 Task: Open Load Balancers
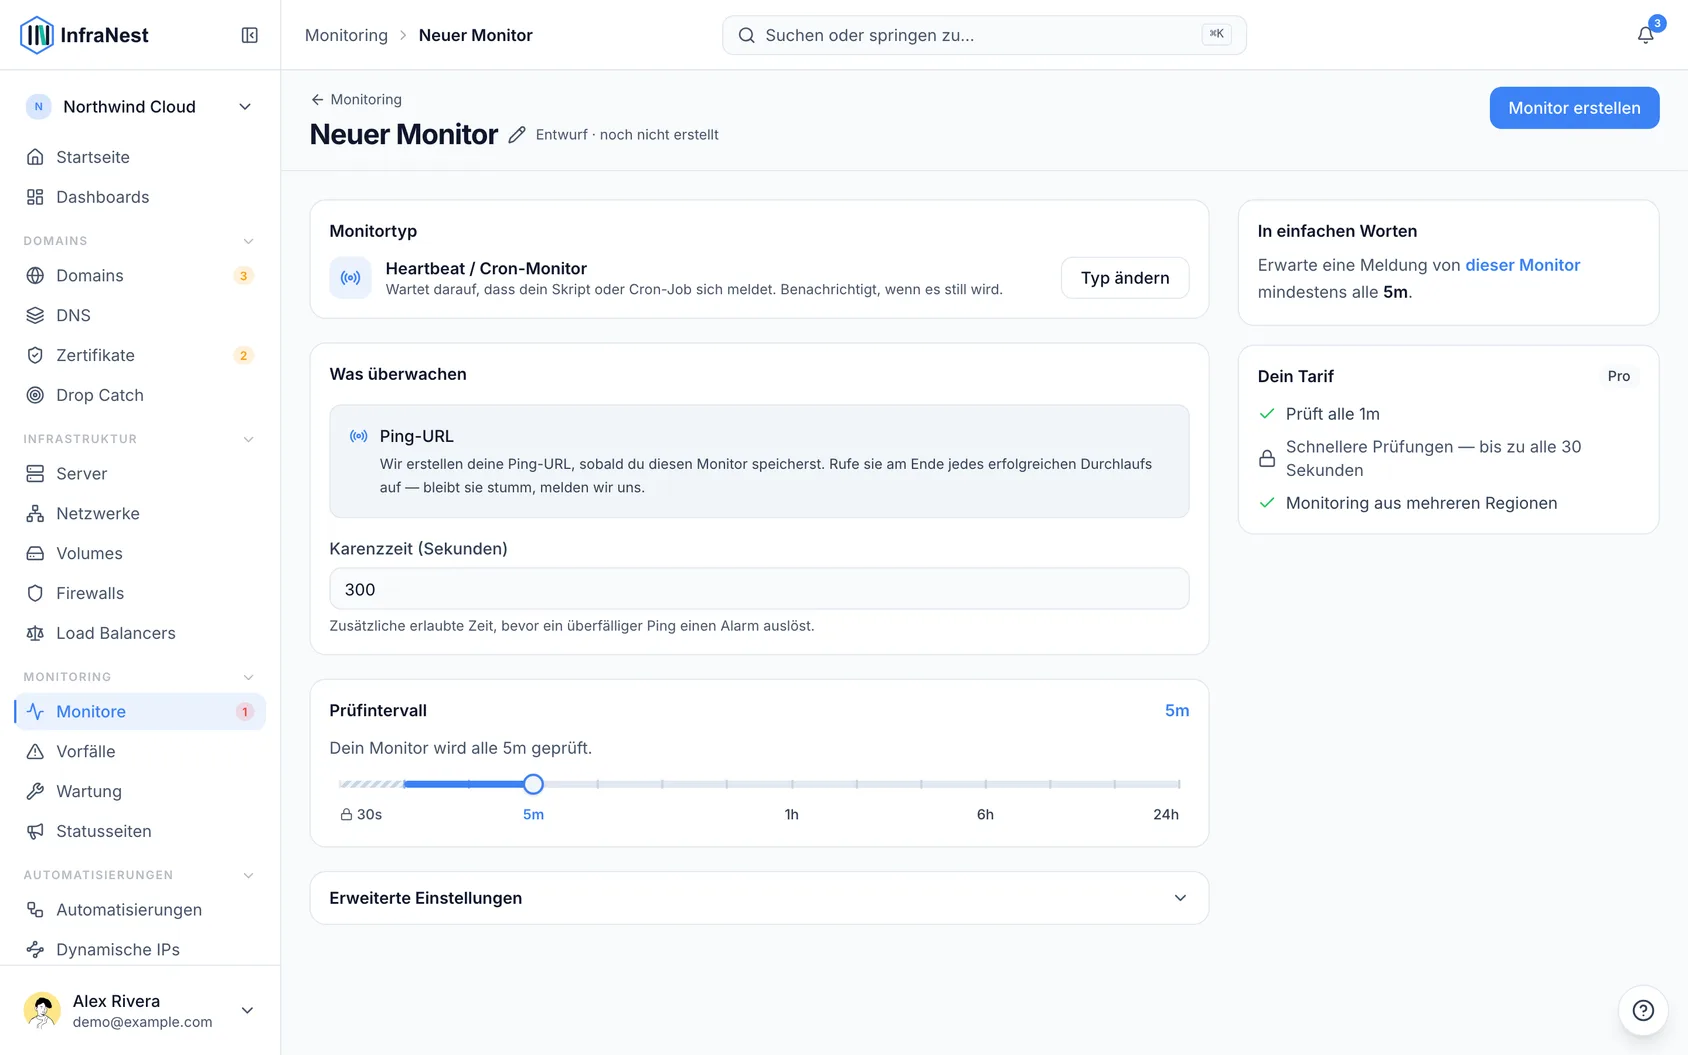140,633
